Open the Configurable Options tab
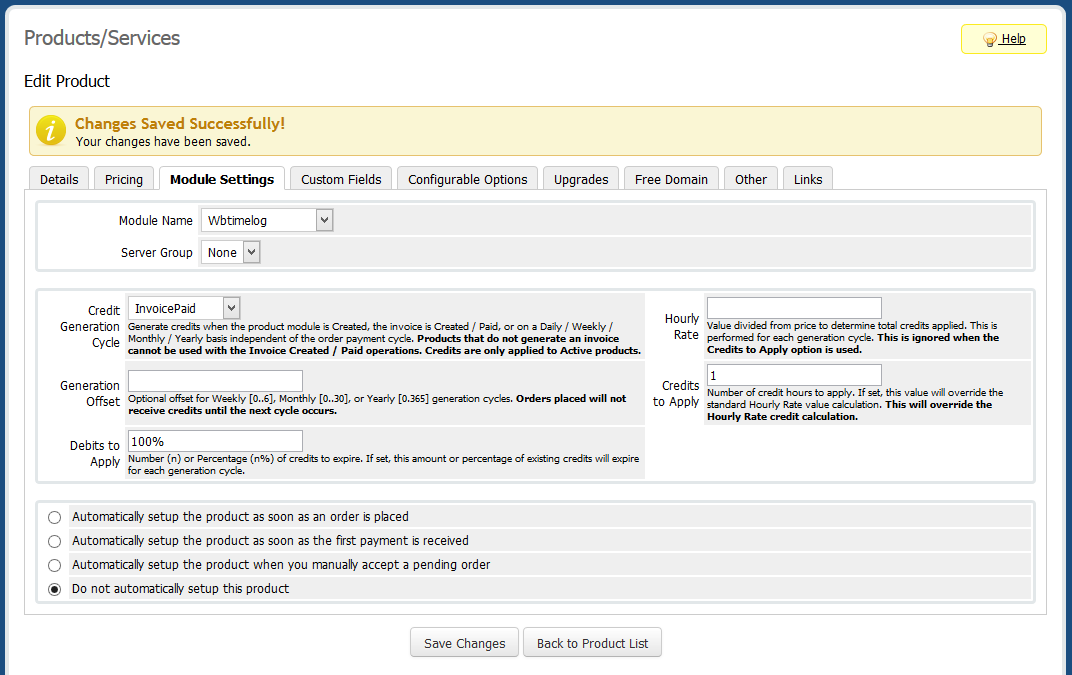 point(467,179)
